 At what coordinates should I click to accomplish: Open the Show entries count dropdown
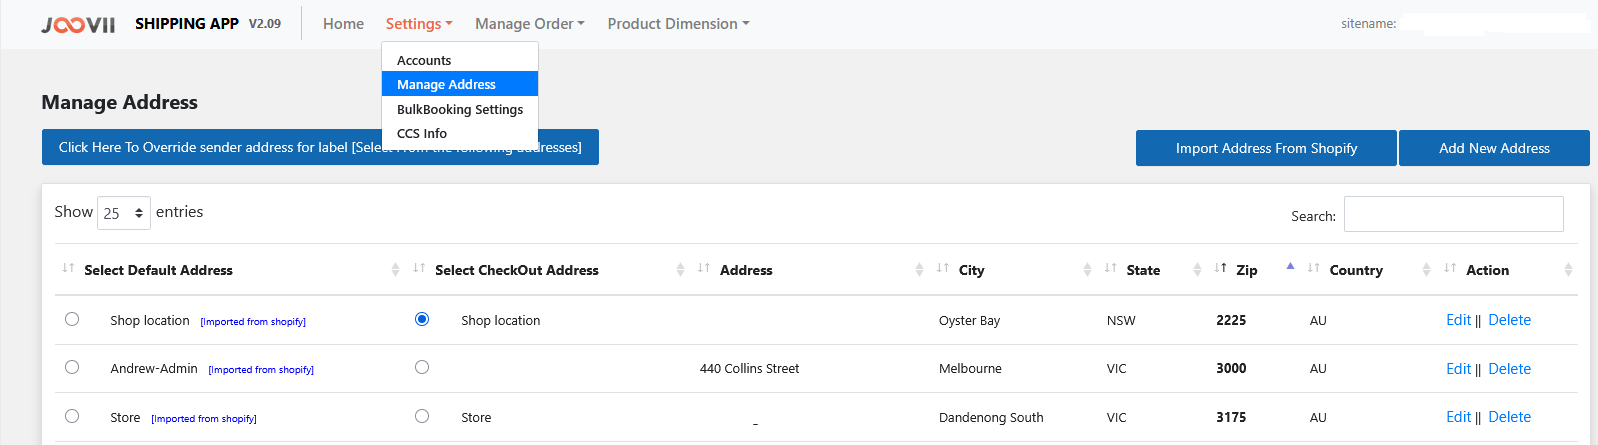pos(124,213)
